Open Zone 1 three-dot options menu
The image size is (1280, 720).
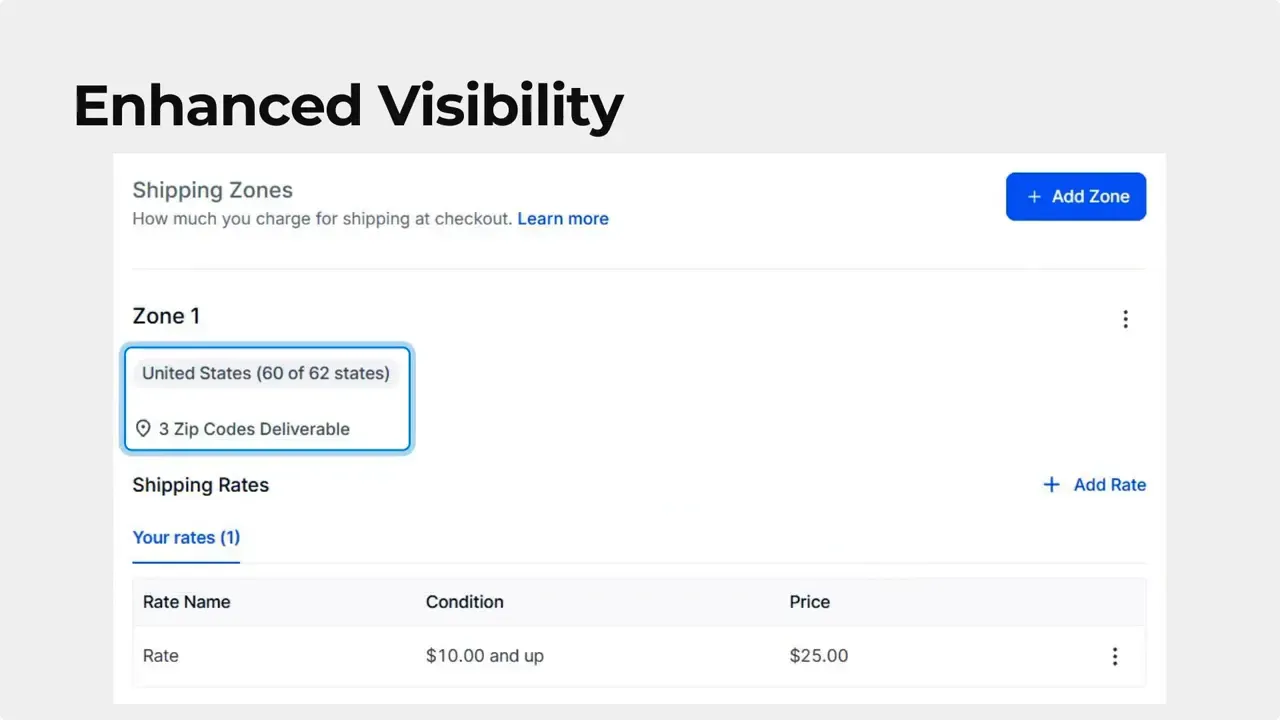pyautogui.click(x=1125, y=319)
